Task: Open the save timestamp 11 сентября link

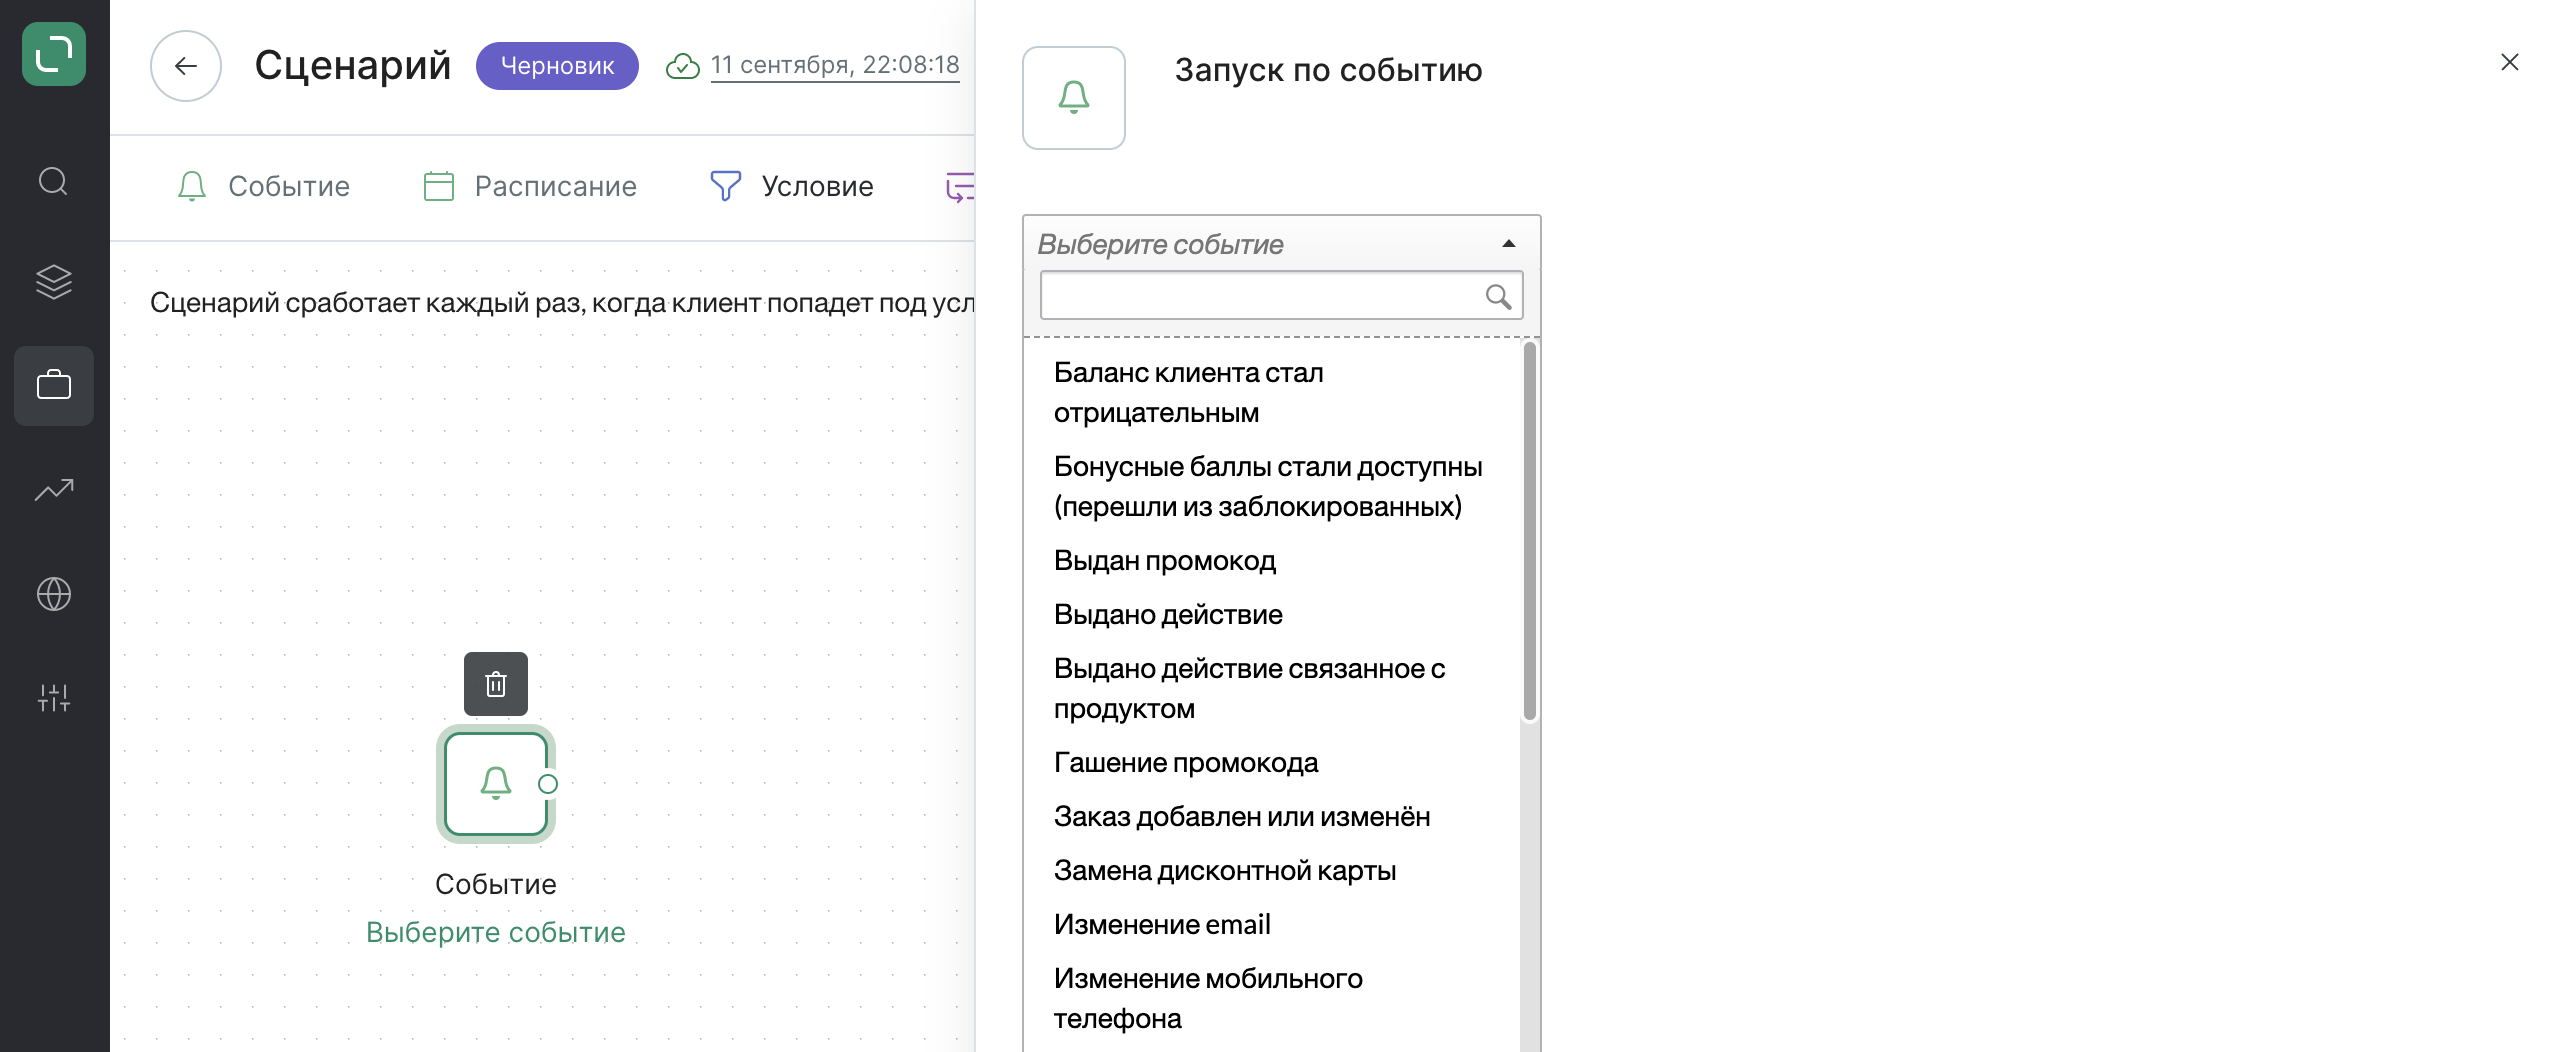Action: coord(835,66)
